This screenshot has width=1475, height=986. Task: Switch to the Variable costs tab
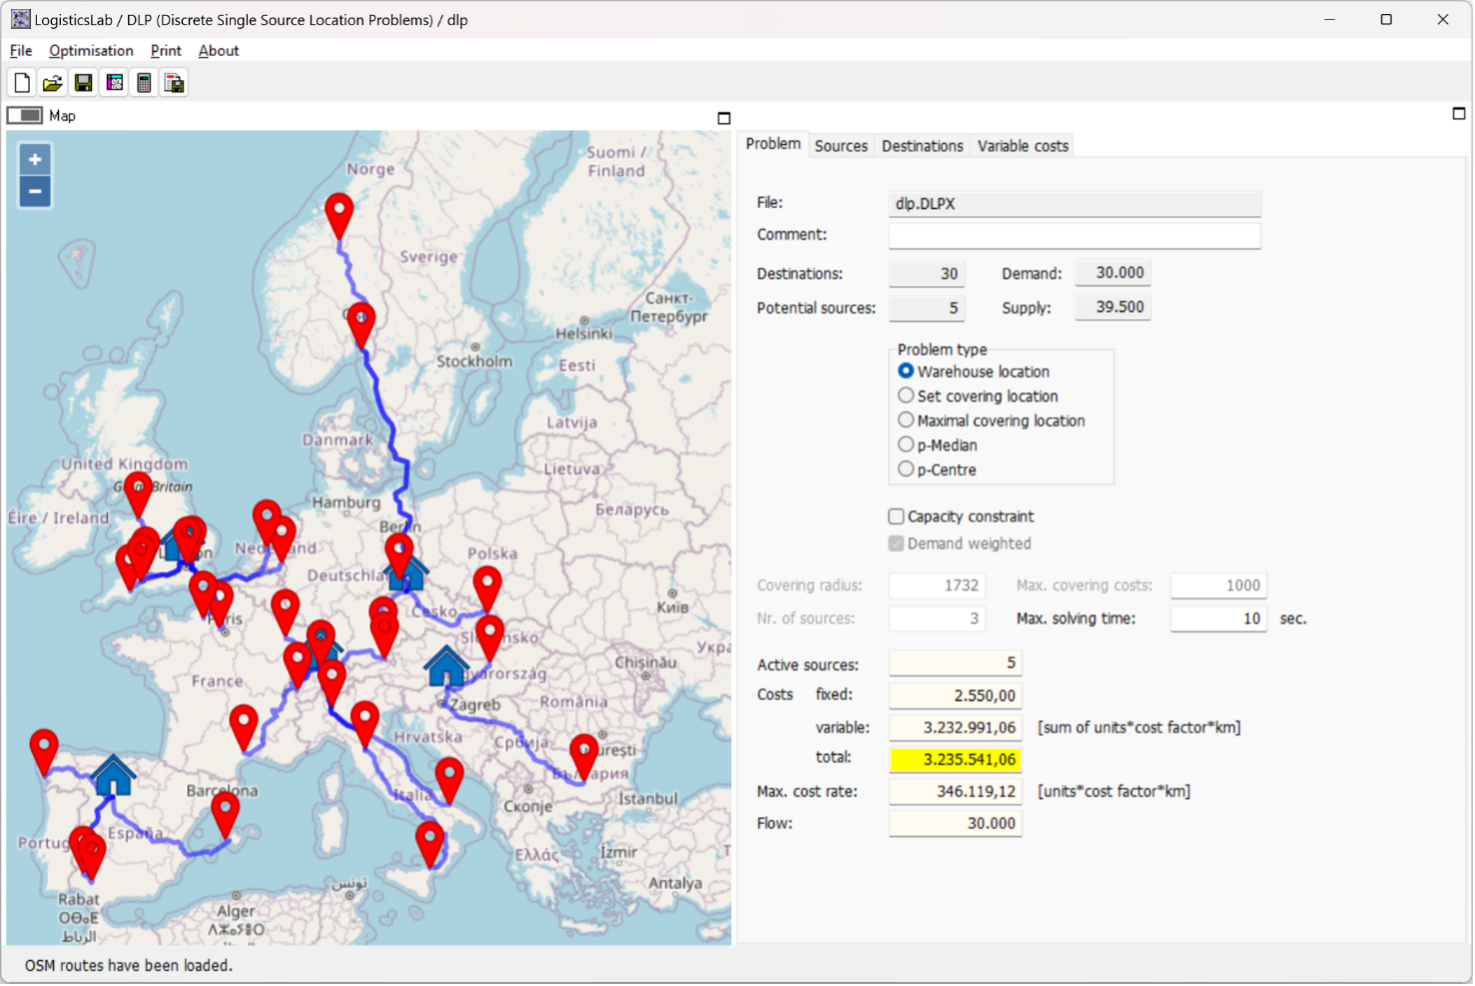click(x=1022, y=146)
